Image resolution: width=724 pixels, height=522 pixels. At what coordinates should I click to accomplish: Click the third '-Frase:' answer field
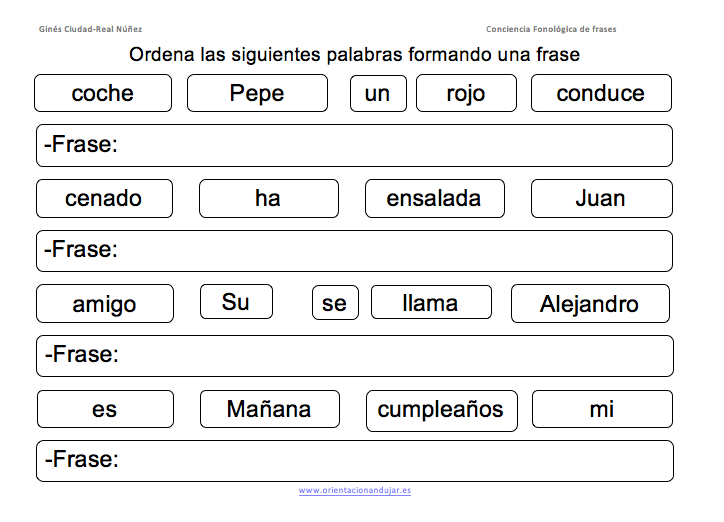tap(355, 356)
